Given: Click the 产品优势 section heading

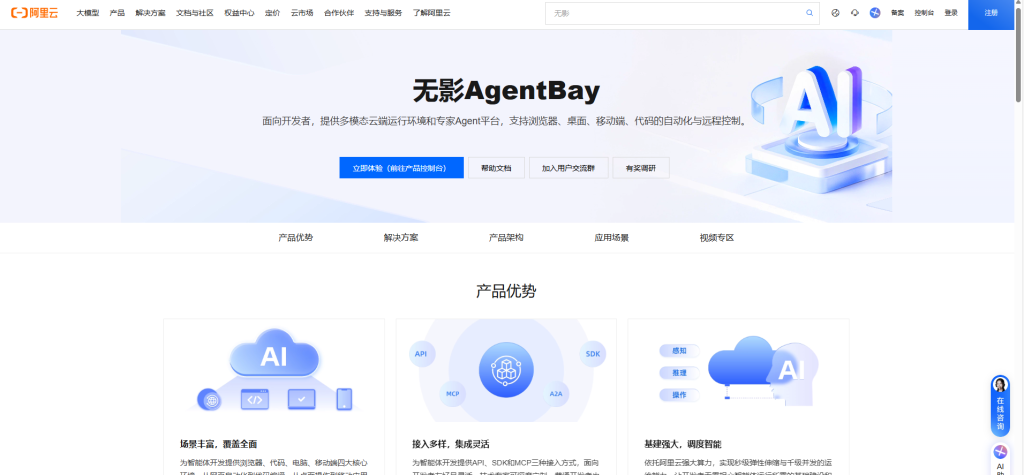Looking at the screenshot, I should [506, 291].
